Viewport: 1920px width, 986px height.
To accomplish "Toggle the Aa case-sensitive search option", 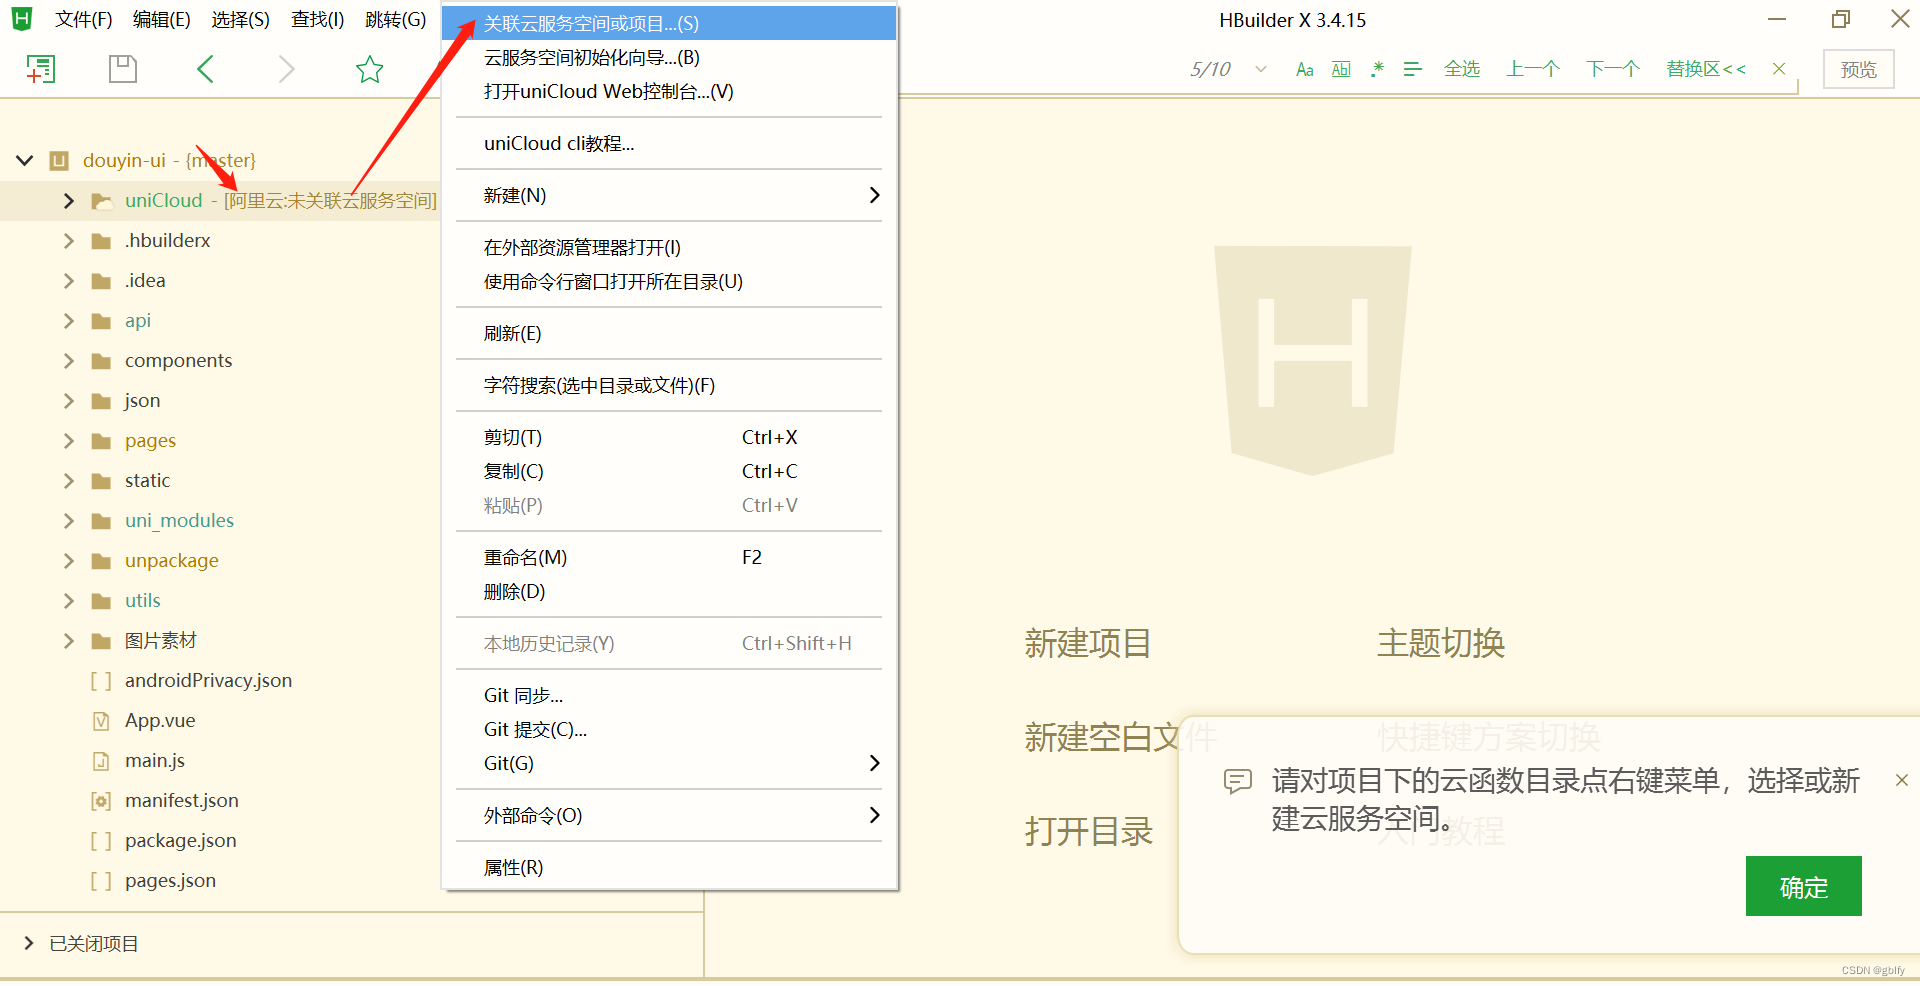I will [1305, 69].
